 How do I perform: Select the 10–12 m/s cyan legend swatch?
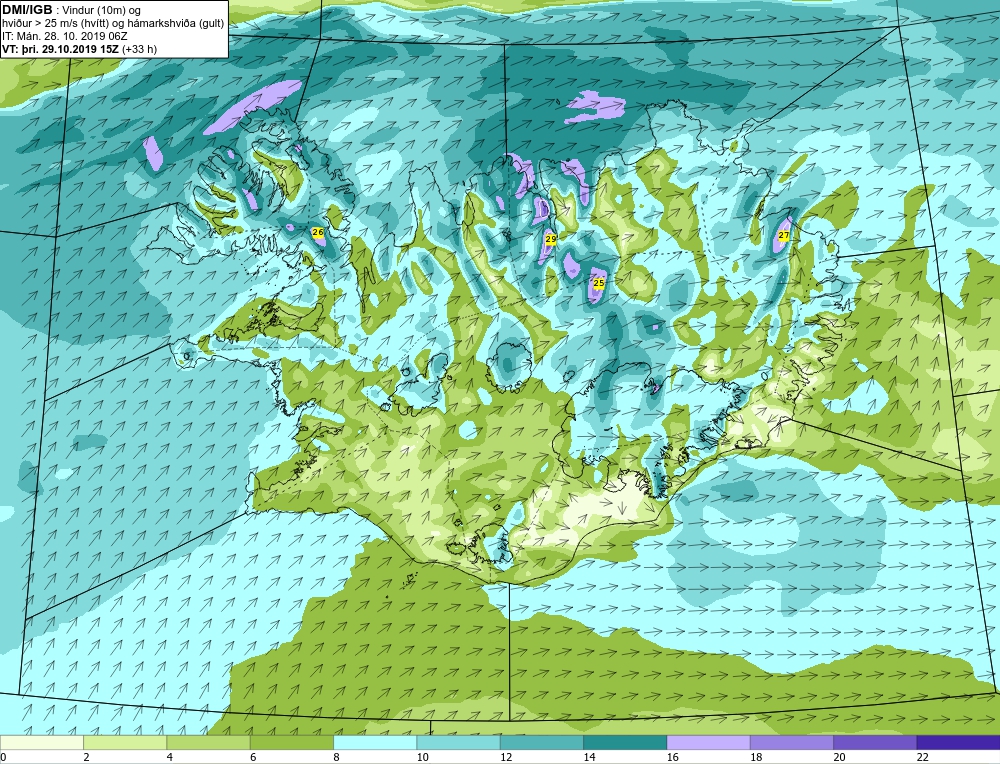point(459,742)
